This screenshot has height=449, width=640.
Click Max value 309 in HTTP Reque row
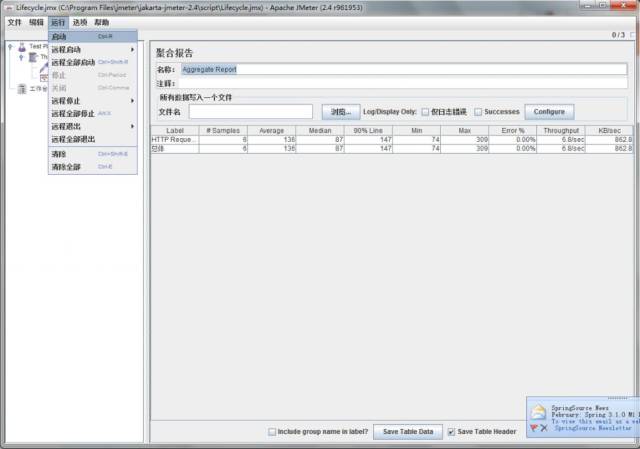coord(464,140)
